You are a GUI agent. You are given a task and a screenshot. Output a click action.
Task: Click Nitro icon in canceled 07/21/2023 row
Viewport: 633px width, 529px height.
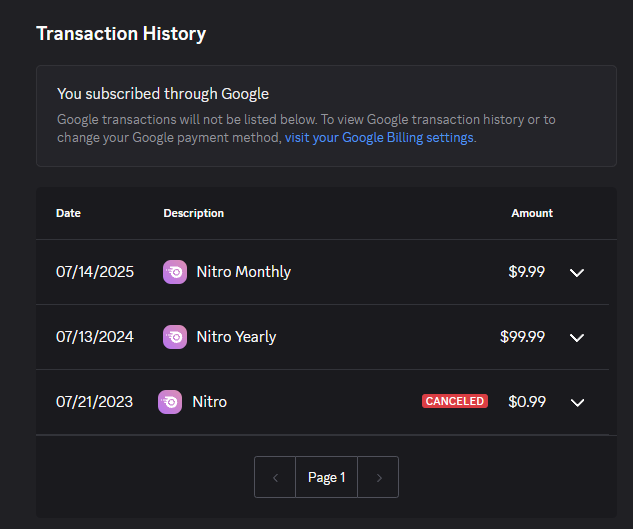point(170,402)
